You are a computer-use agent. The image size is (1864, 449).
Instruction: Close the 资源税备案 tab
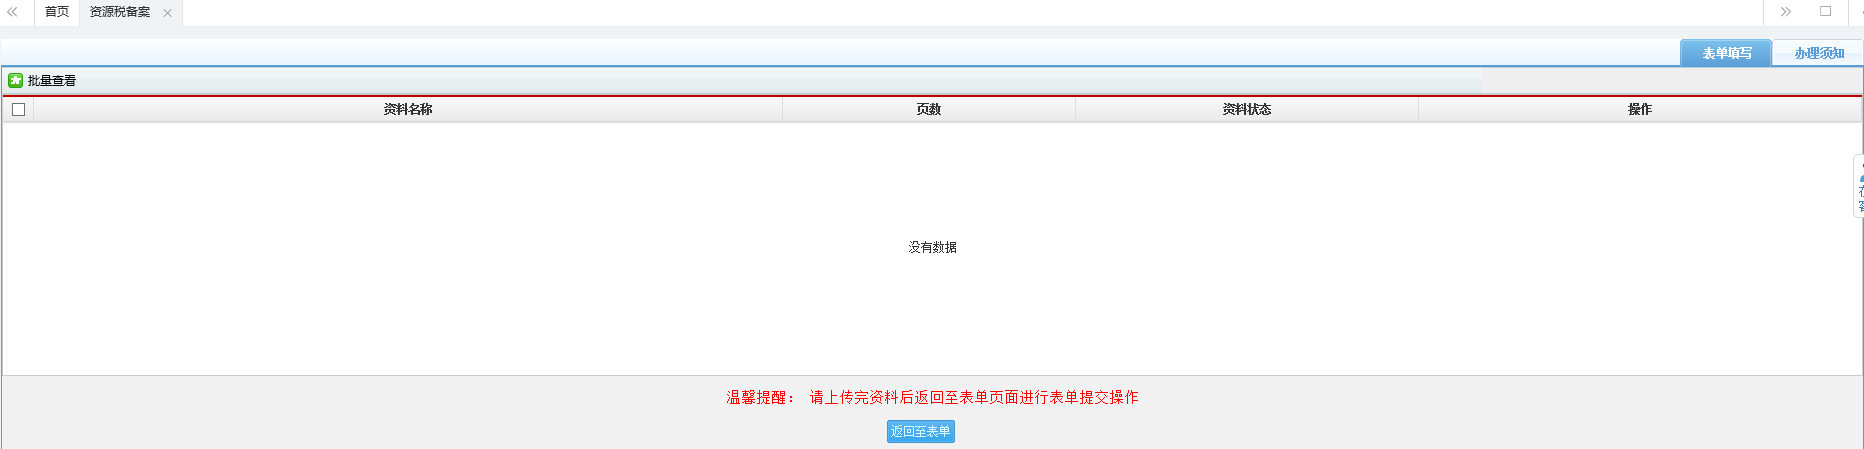(x=167, y=13)
